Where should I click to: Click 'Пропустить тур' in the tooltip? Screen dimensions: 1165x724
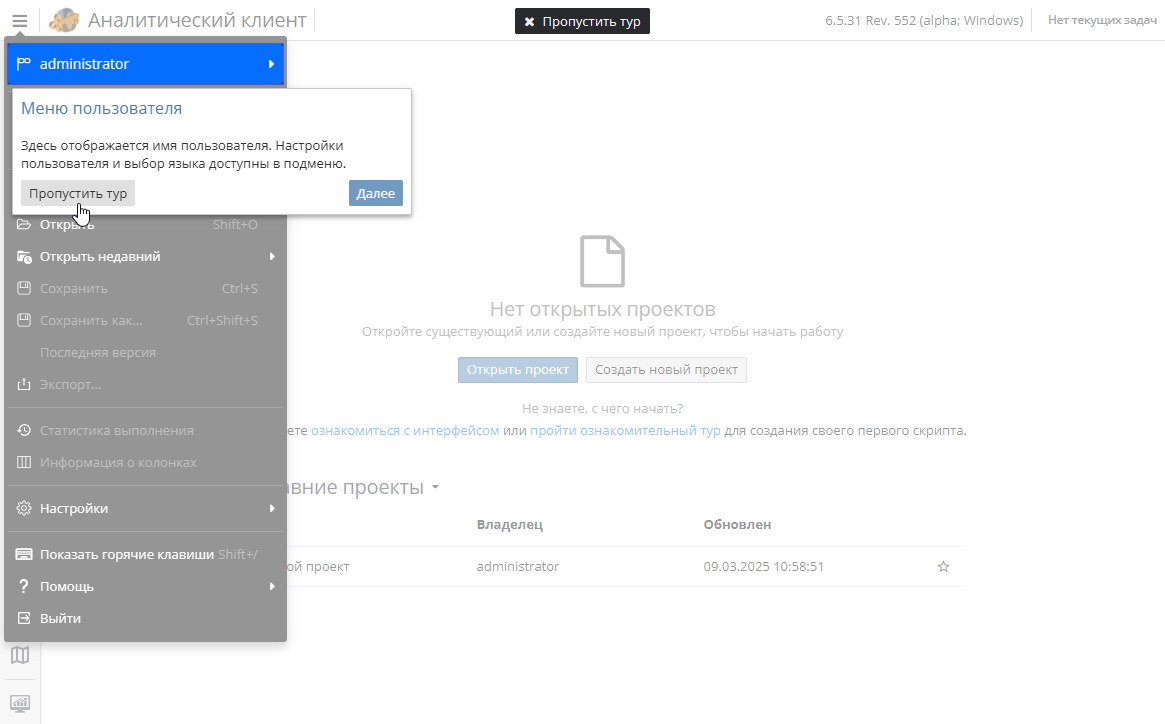pos(78,193)
